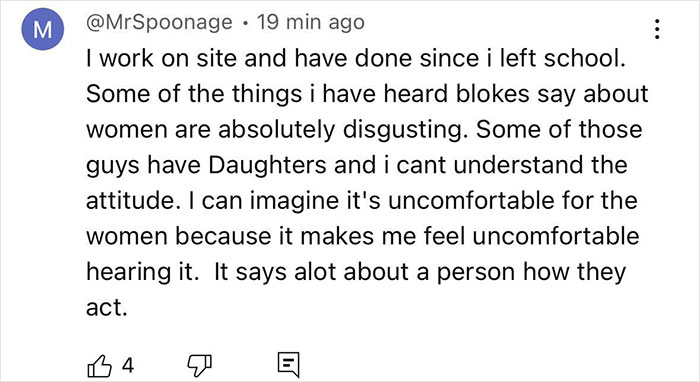700x382 pixels.
Task: Open the @MrSpoonage channel link
Action: pyautogui.click(x=159, y=22)
